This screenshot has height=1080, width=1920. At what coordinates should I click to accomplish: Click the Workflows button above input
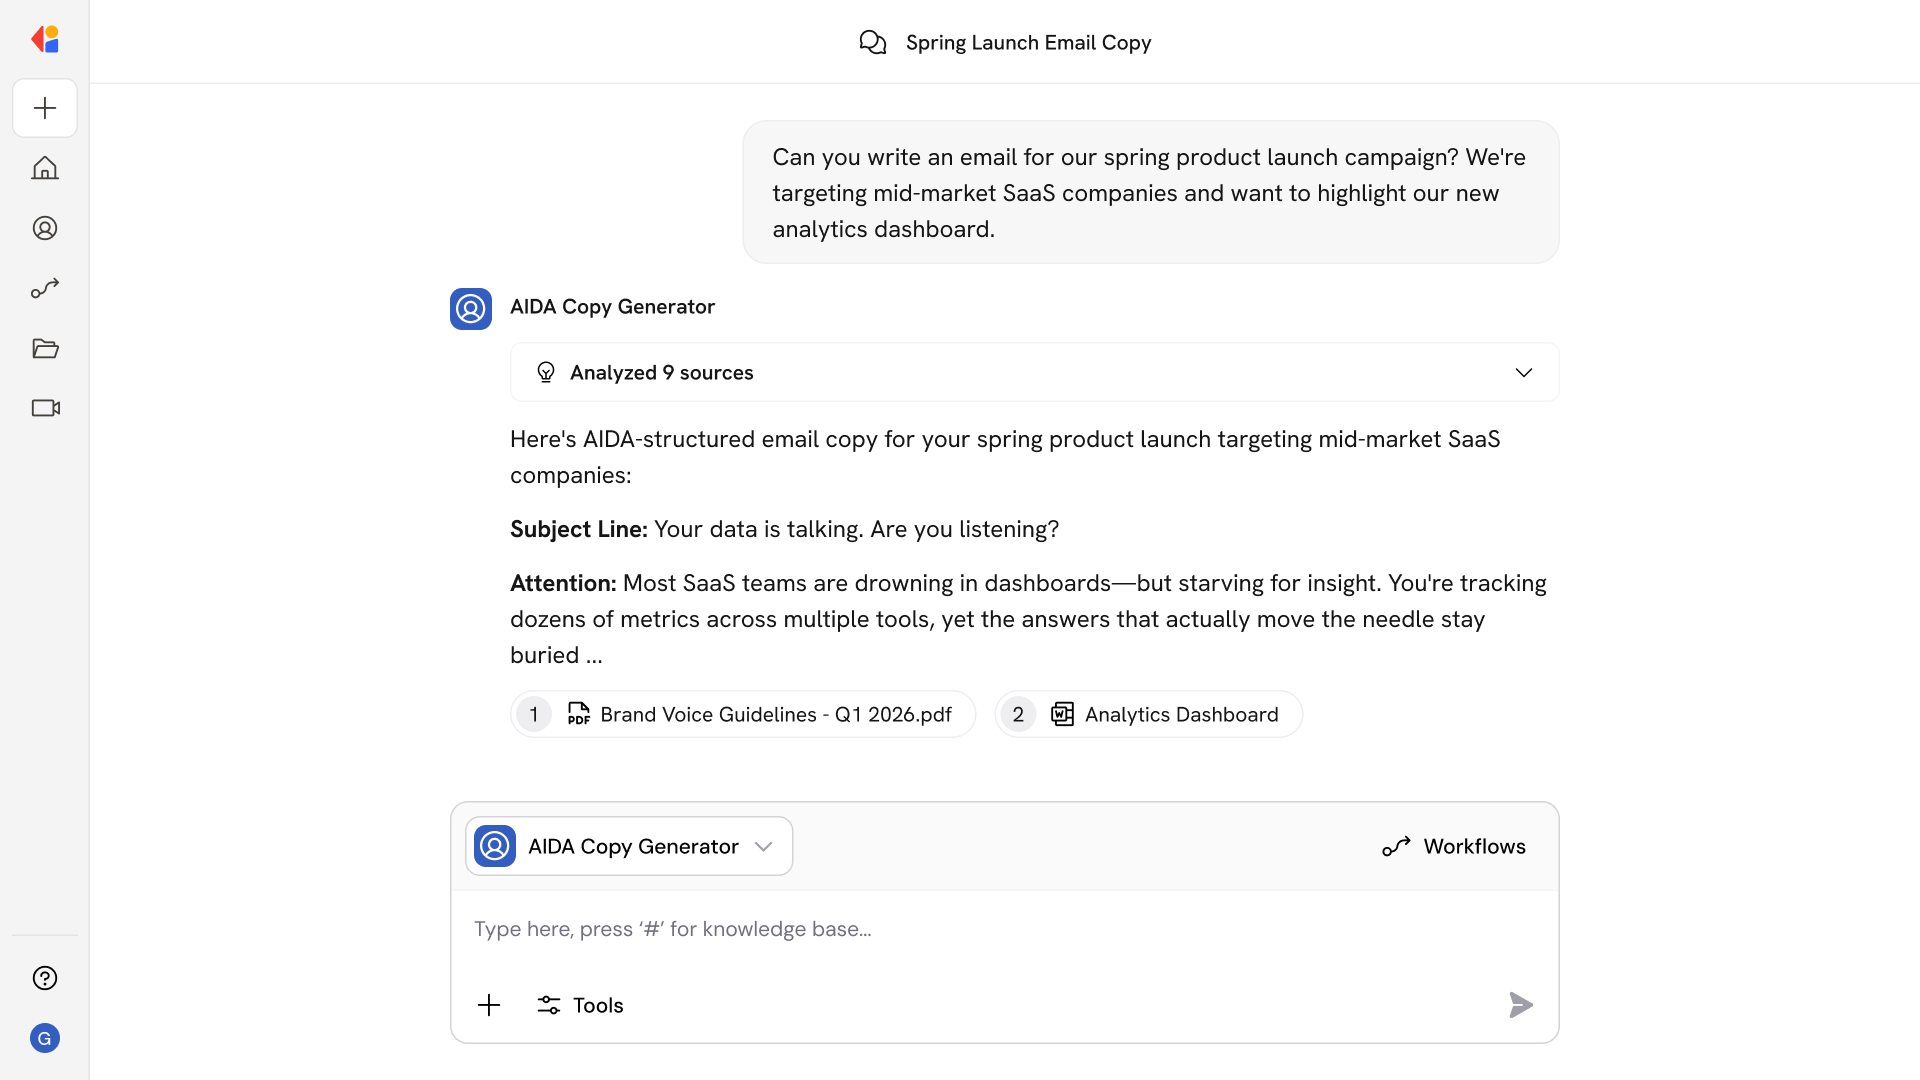pyautogui.click(x=1454, y=846)
